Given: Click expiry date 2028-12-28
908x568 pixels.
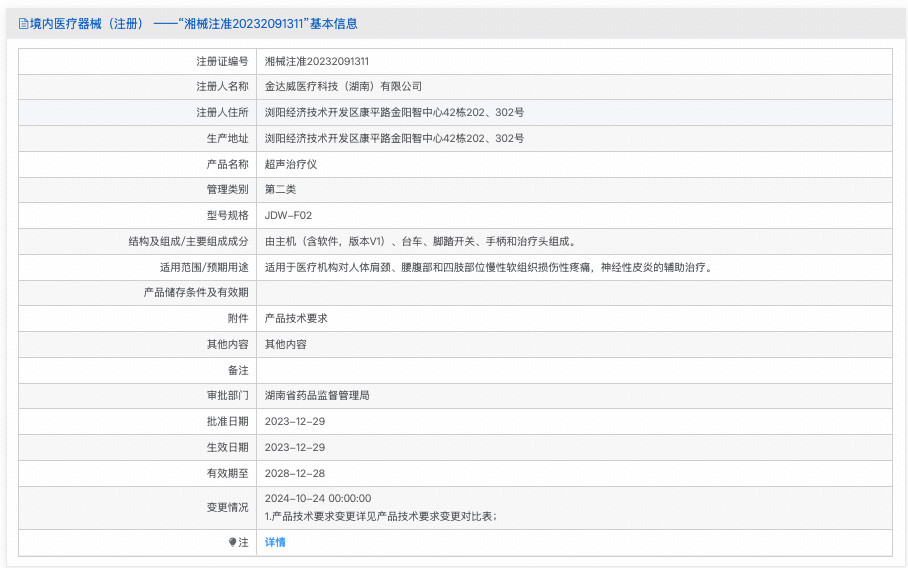Looking at the screenshot, I should pos(295,474).
